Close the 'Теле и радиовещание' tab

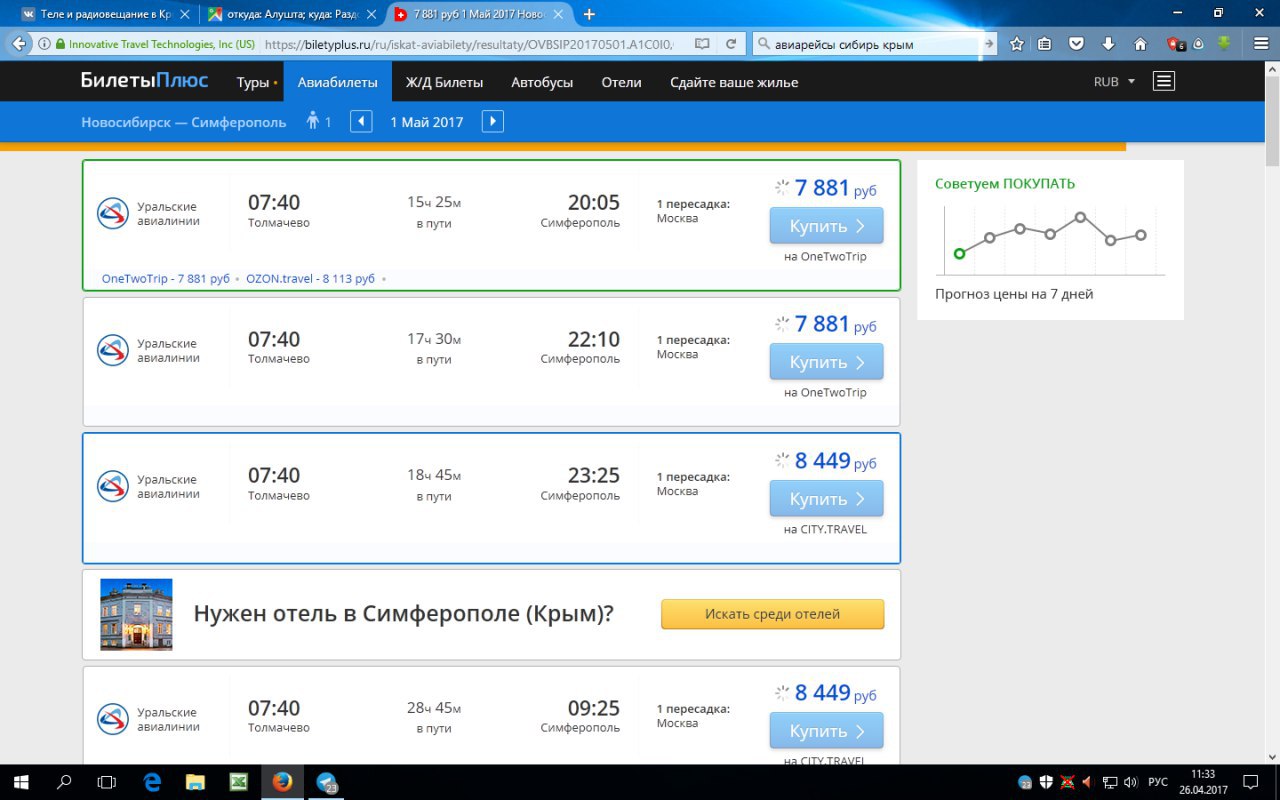184,15
